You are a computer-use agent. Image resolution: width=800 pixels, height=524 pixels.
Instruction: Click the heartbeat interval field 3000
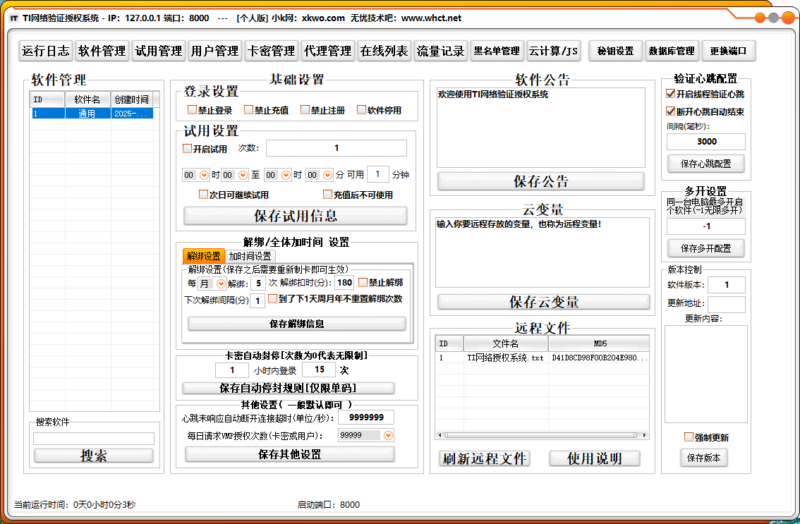point(706,141)
